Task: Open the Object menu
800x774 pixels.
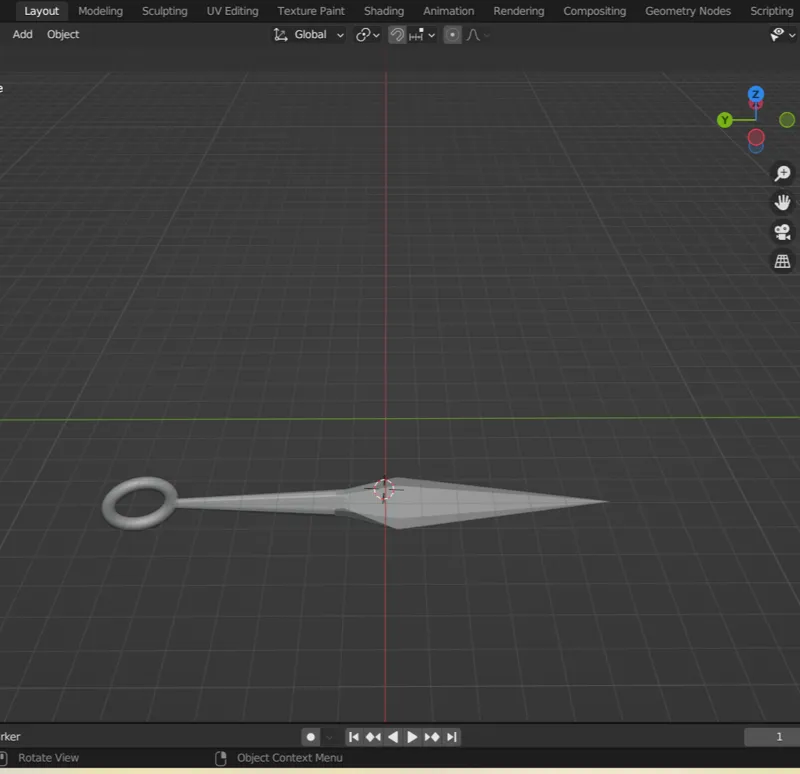Action: pyautogui.click(x=63, y=35)
